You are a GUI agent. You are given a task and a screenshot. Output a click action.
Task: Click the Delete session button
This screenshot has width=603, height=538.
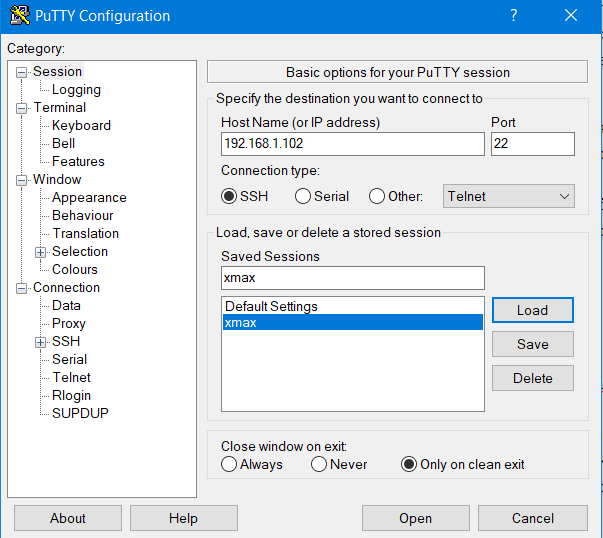532,378
